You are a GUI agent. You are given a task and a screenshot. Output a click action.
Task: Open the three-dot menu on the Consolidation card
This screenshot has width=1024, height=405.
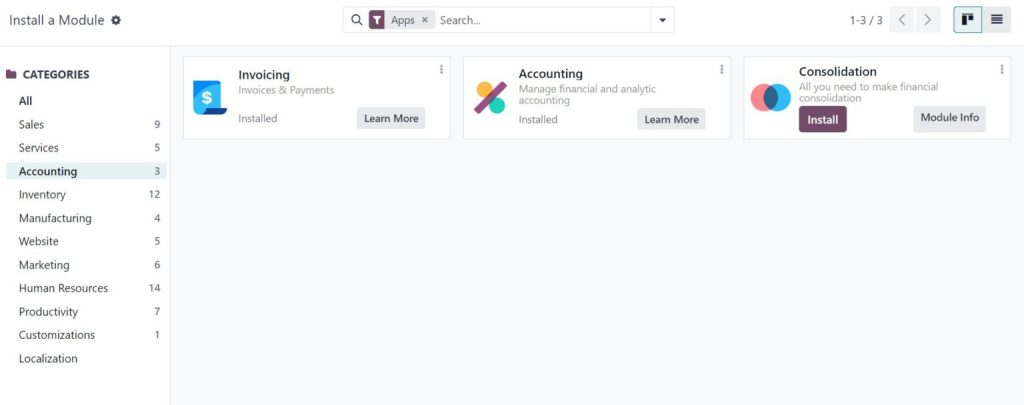[x=1001, y=69]
